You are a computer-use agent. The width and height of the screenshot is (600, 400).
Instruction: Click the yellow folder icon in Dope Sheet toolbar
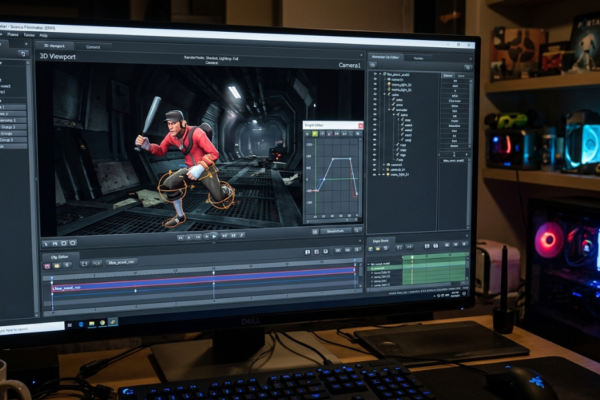pyautogui.click(x=378, y=249)
